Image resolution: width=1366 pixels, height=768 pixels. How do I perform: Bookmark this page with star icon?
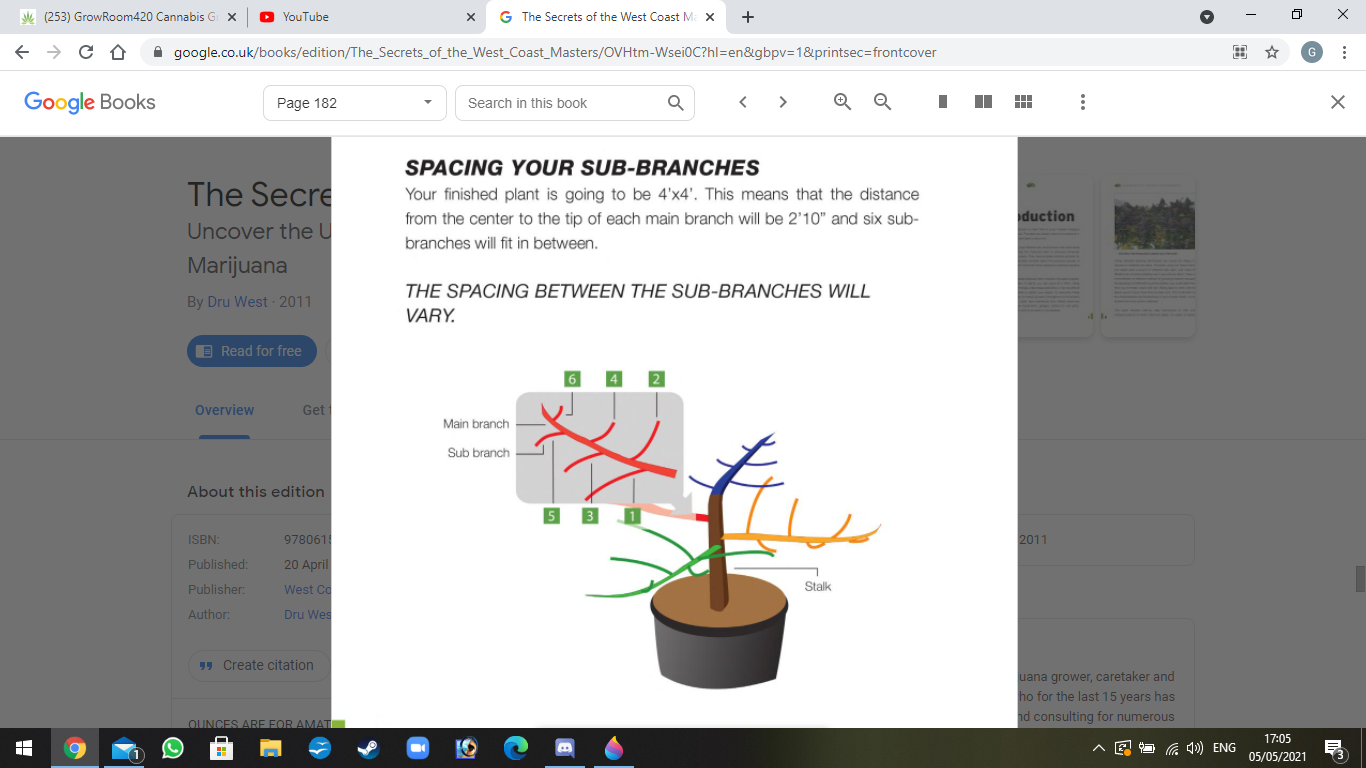click(x=1272, y=52)
